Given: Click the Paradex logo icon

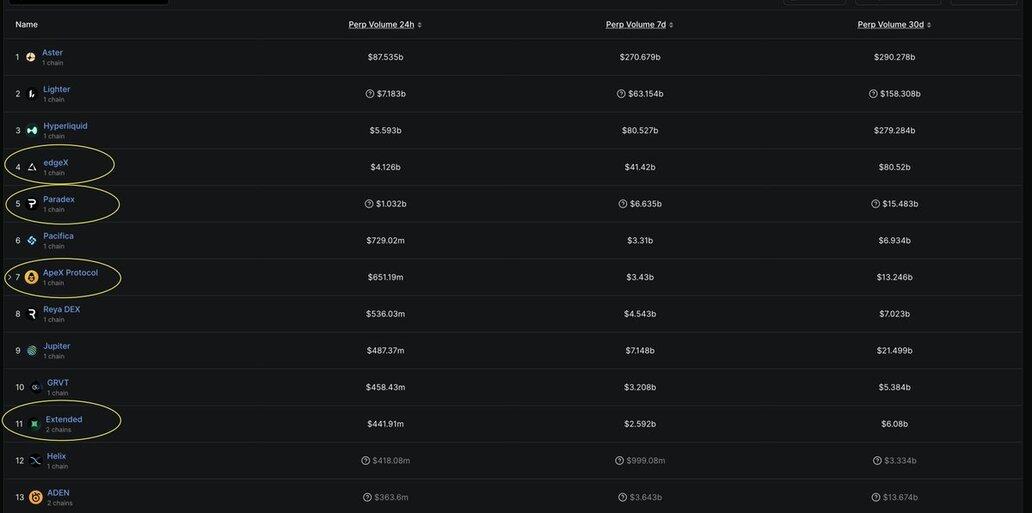Looking at the screenshot, I should (32, 204).
